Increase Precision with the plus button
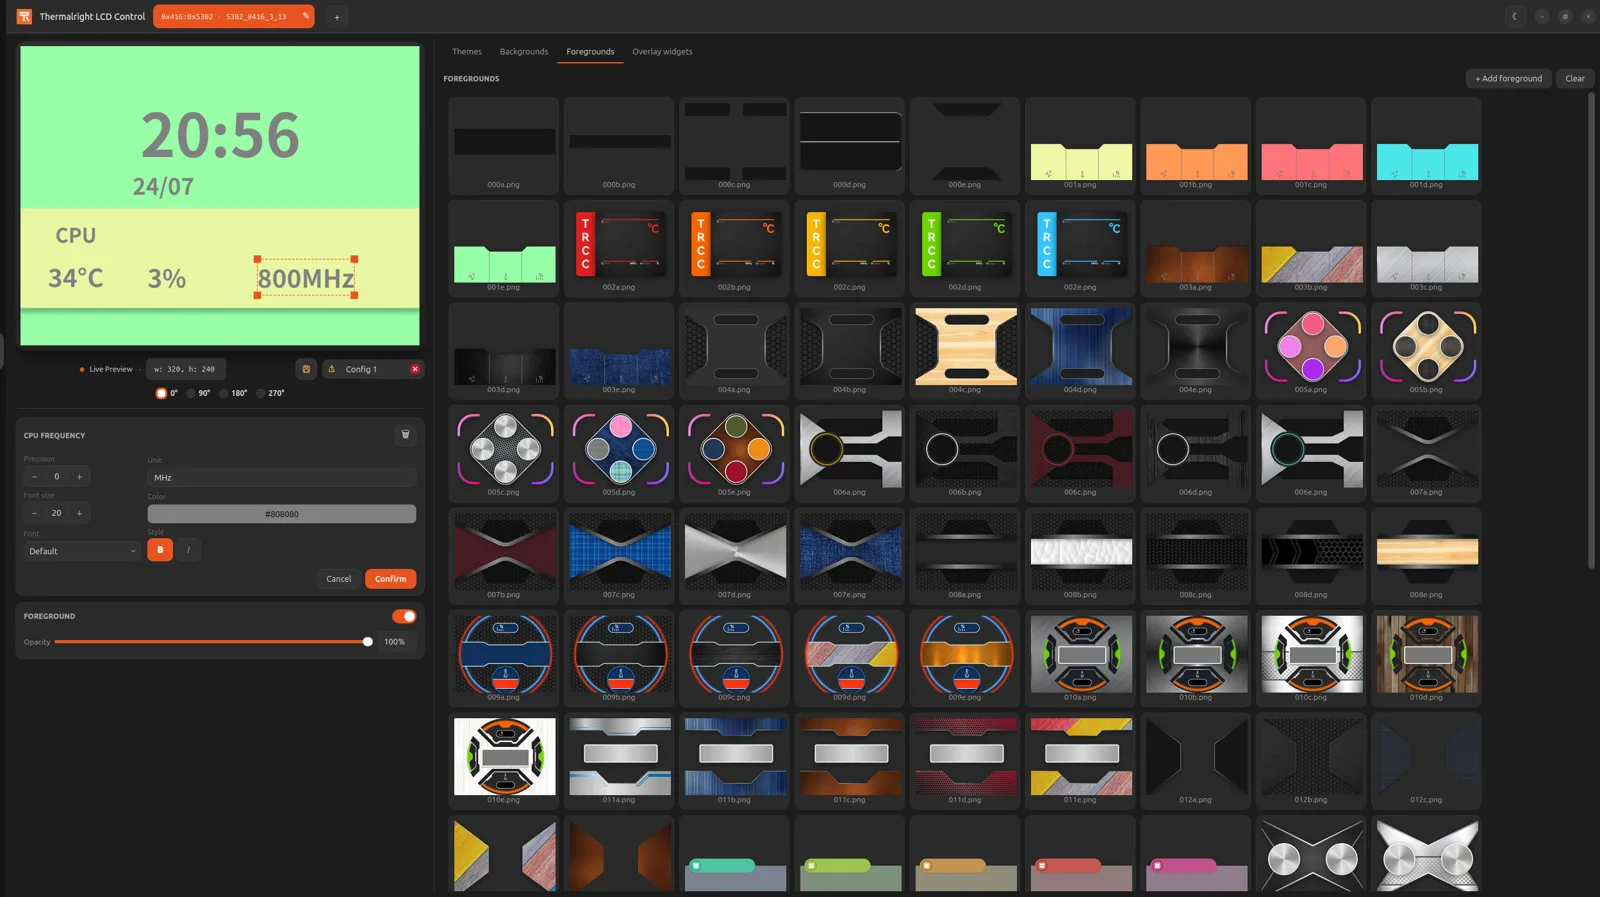 [x=79, y=477]
